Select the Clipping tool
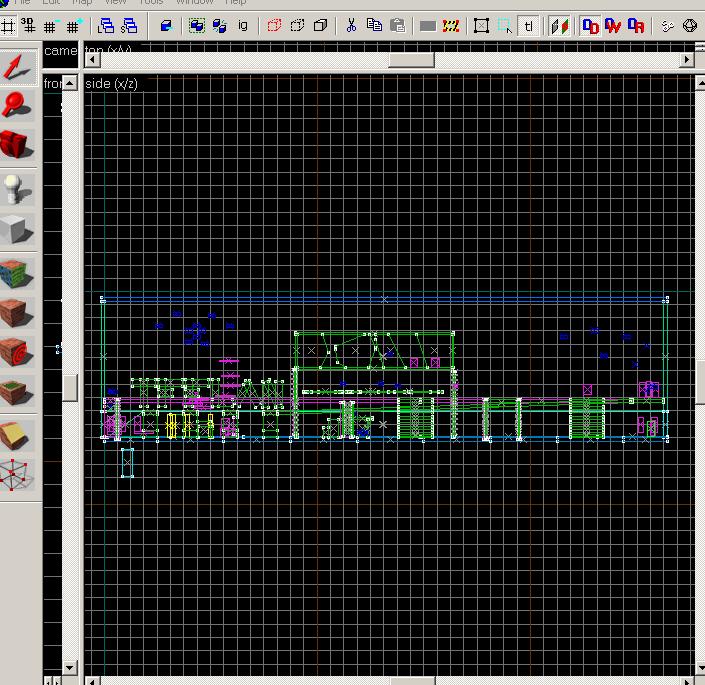Image resolution: width=705 pixels, height=685 pixels. pyautogui.click(x=18, y=436)
